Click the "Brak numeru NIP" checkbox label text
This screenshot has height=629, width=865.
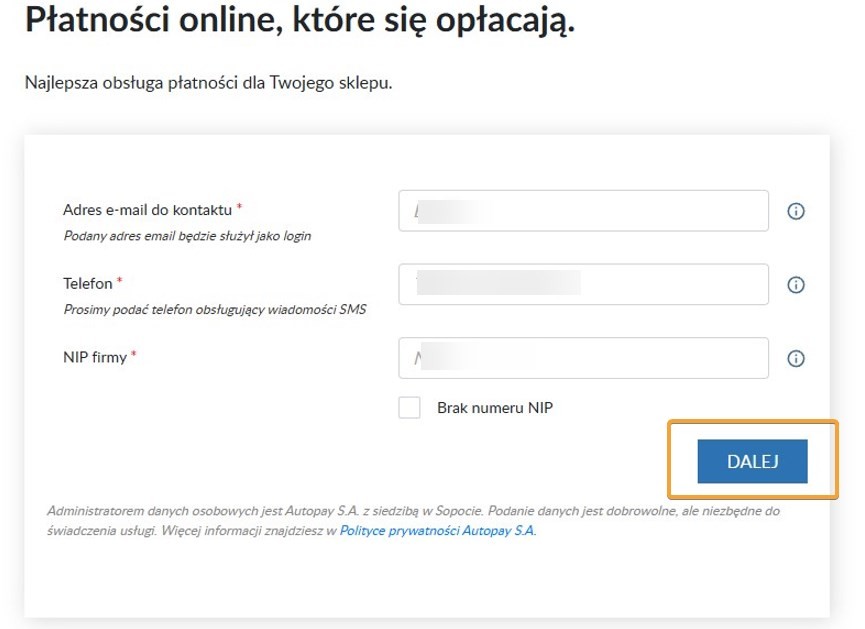tap(495, 408)
